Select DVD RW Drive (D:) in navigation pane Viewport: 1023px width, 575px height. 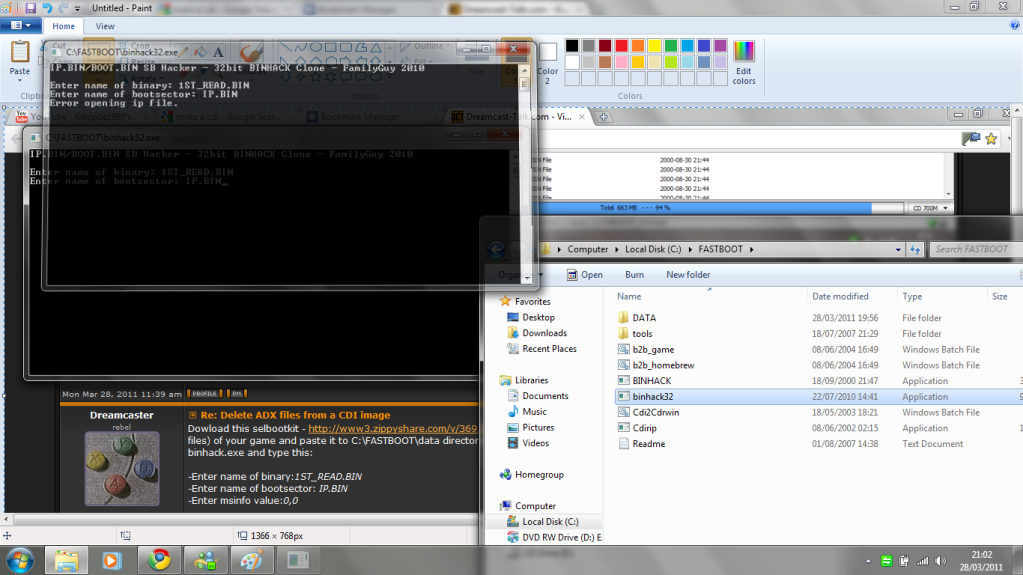[562, 537]
